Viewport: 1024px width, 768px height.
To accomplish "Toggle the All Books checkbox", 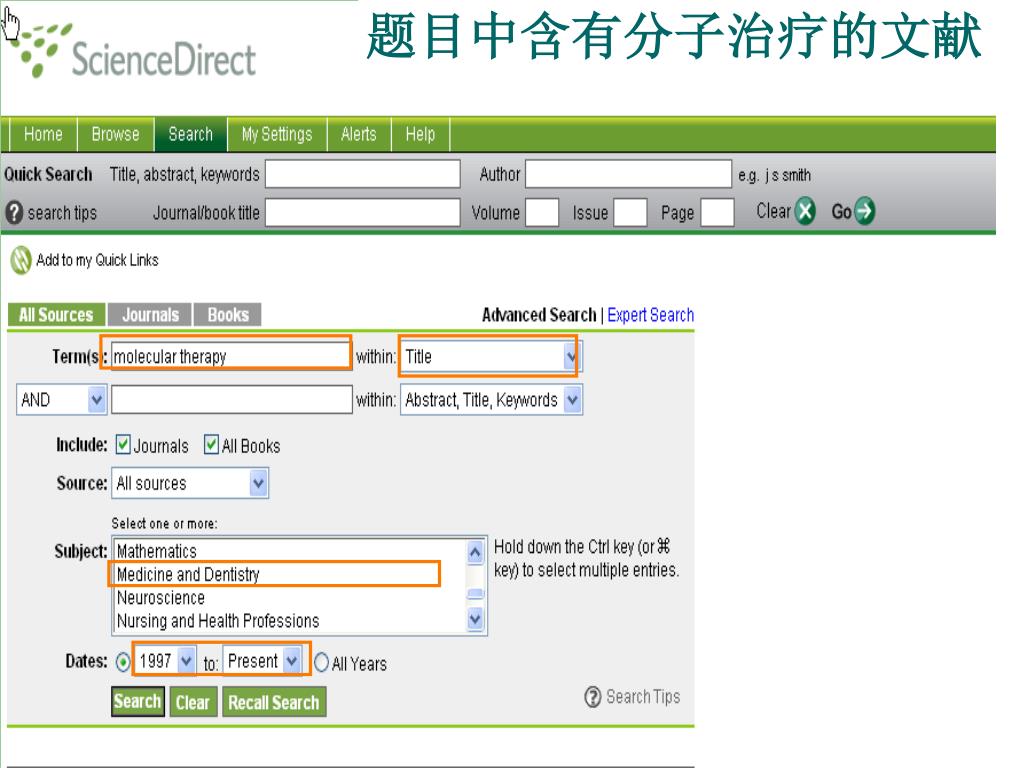I will click(211, 445).
